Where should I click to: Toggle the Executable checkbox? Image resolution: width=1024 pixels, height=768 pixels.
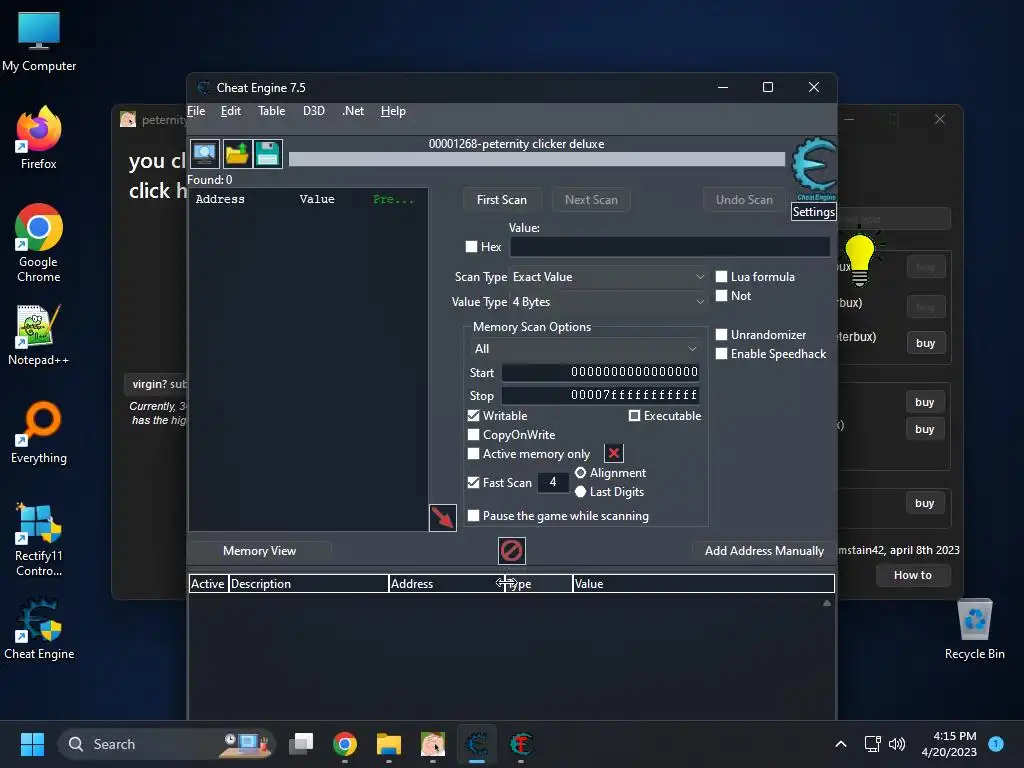634,415
